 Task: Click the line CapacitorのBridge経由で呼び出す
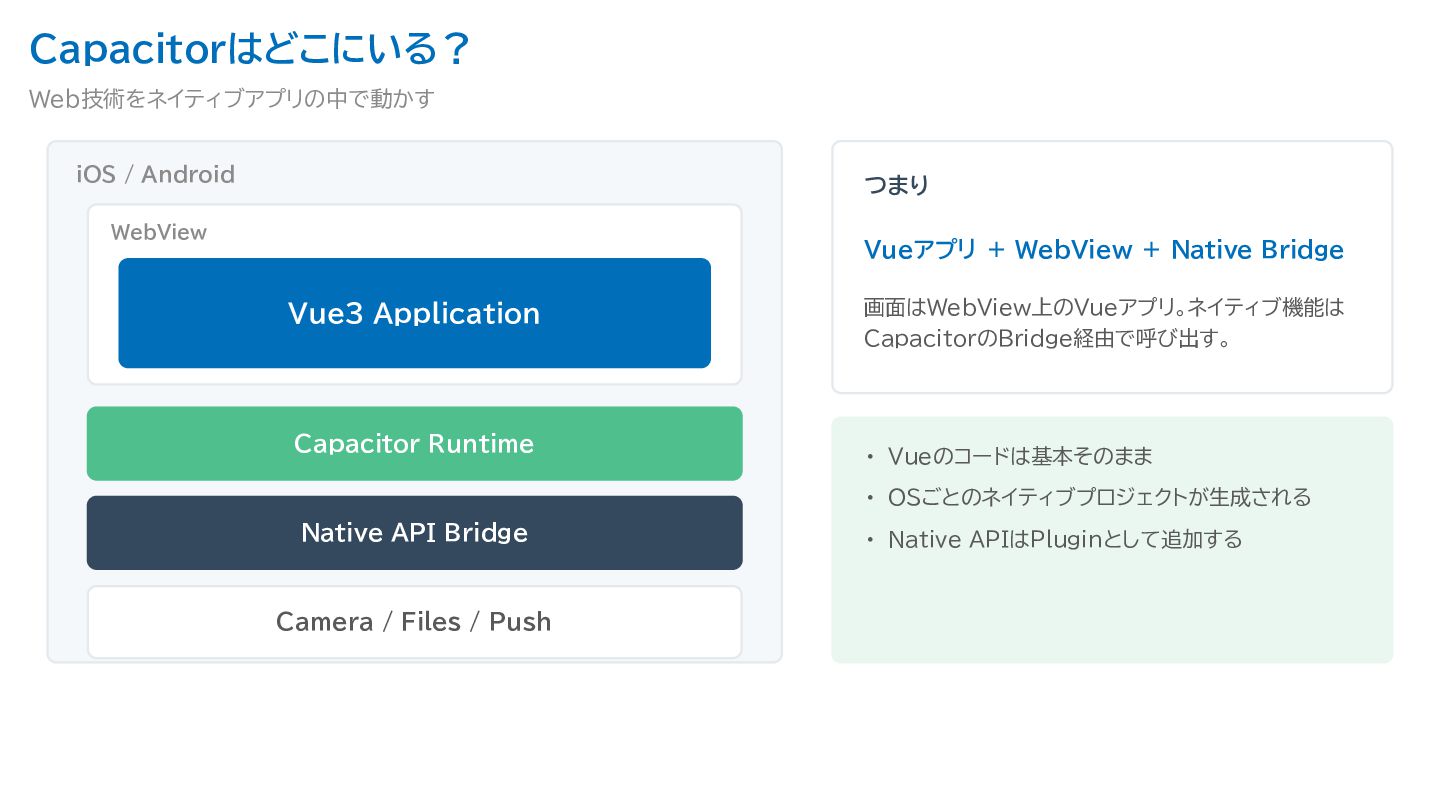1047,338
